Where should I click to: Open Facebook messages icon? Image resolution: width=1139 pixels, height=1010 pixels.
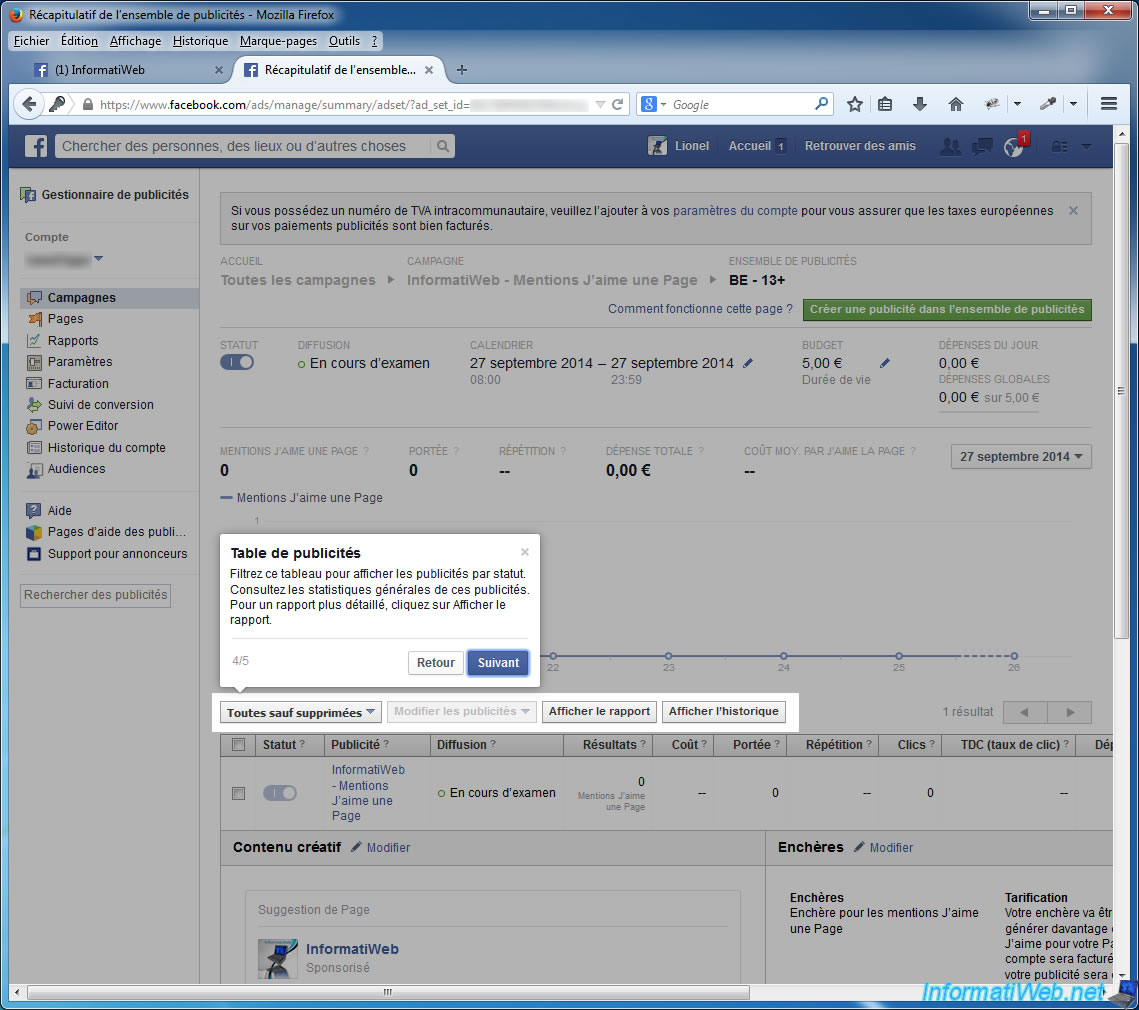(x=982, y=146)
